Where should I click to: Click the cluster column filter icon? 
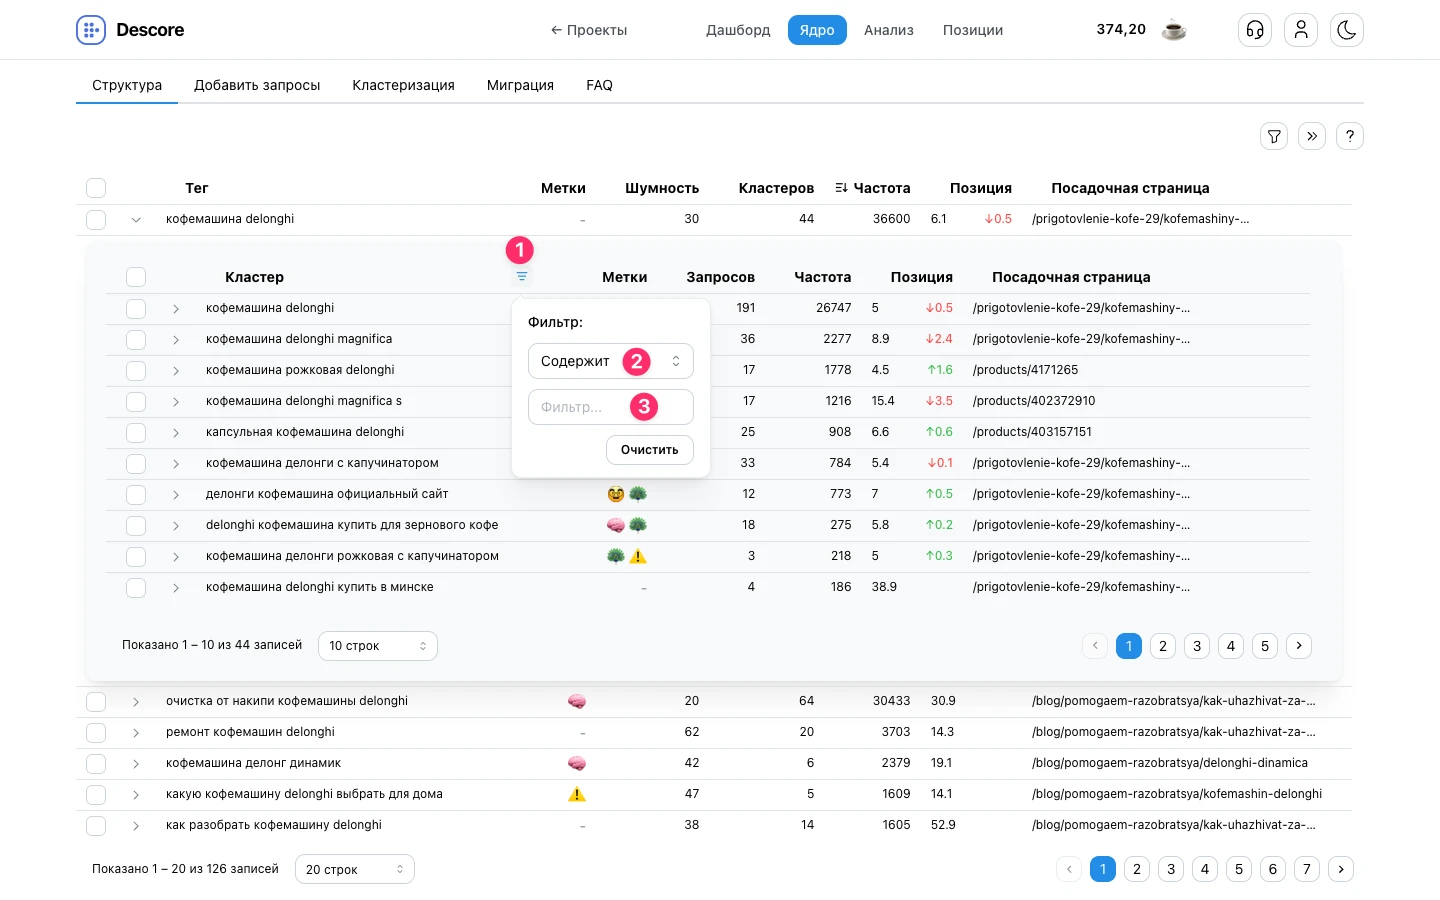pyautogui.click(x=522, y=277)
